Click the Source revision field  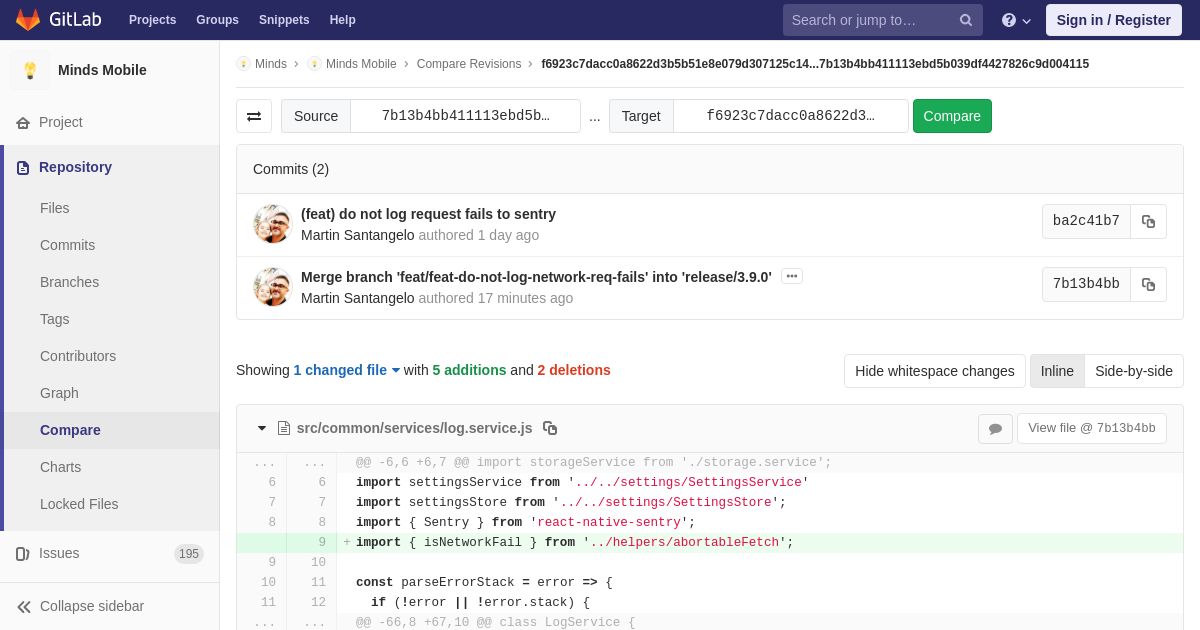(465, 116)
